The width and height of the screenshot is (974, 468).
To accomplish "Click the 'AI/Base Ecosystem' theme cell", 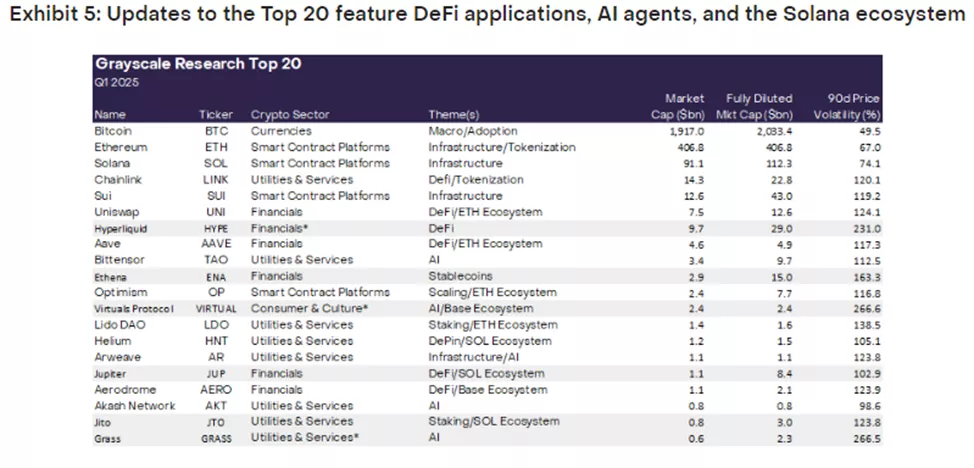I will click(481, 308).
